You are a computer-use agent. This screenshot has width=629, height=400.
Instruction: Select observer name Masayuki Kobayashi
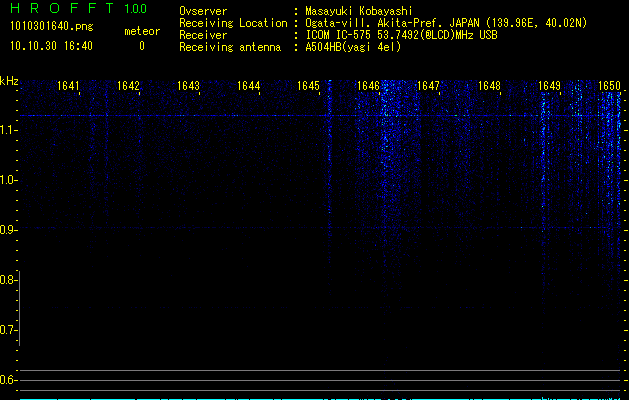pos(359,11)
